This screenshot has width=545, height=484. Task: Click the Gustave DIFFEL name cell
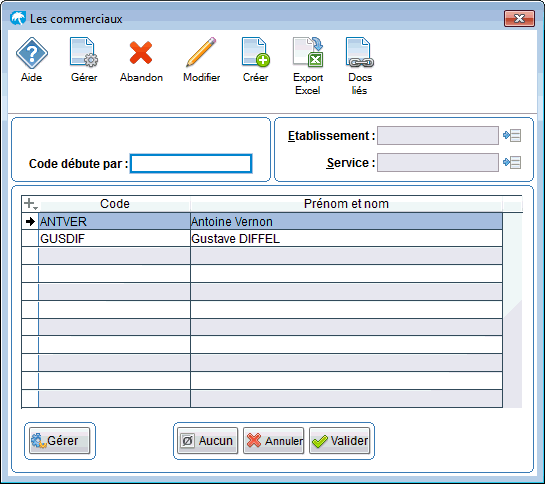(346, 239)
